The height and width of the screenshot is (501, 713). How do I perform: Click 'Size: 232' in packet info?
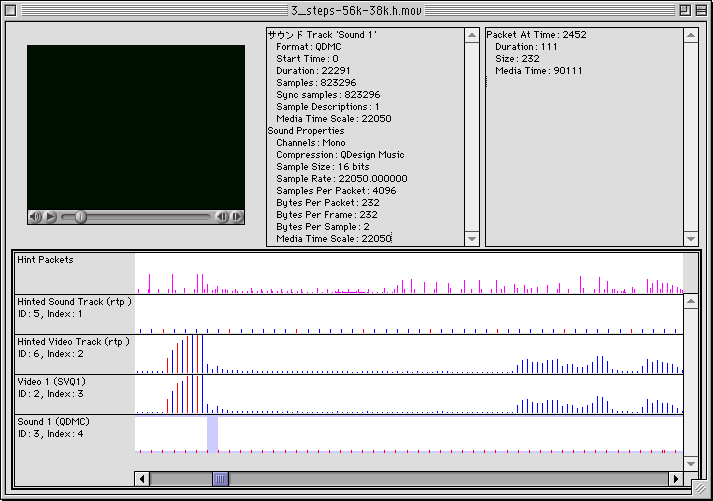(517, 59)
